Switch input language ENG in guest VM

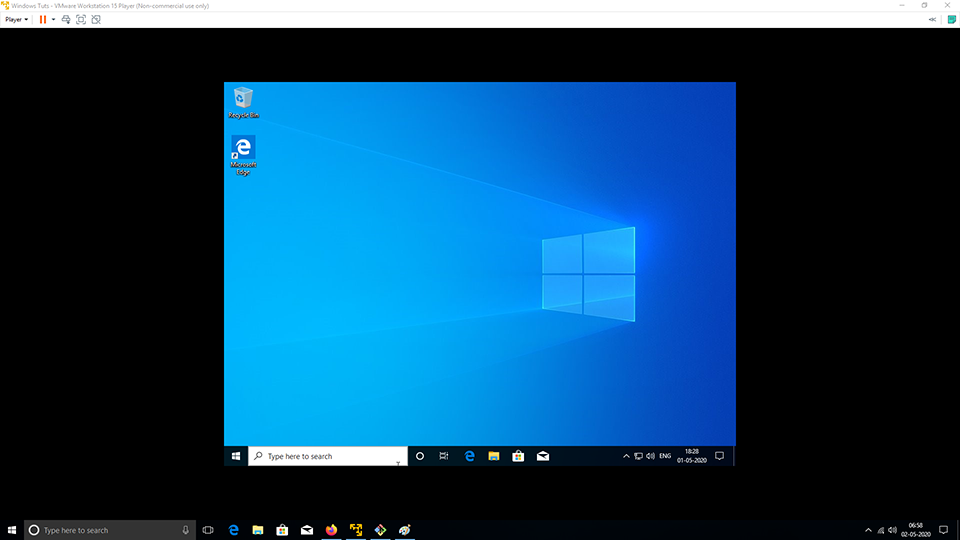665,456
